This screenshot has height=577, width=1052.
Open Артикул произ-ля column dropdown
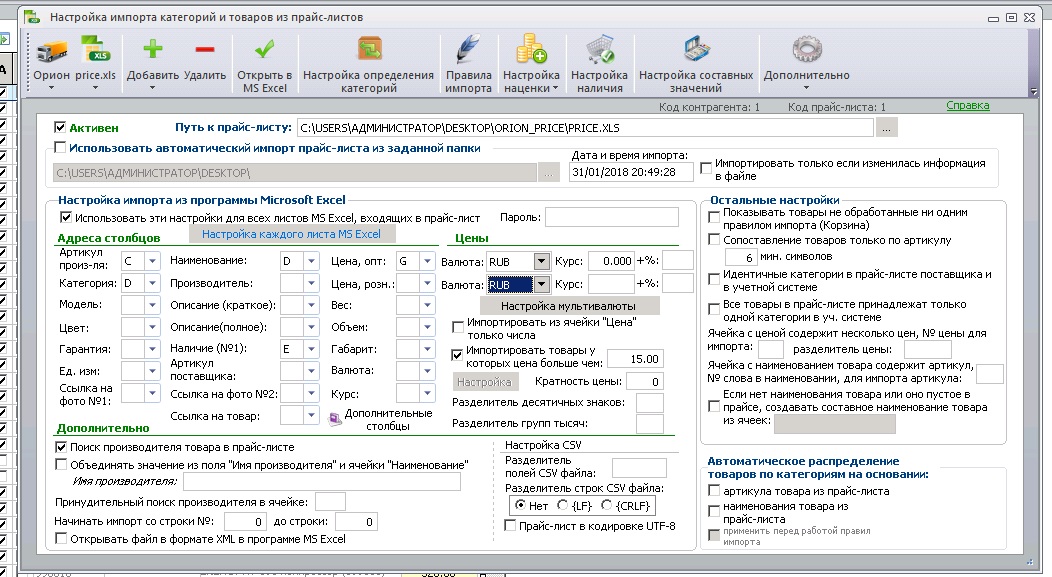[152, 261]
